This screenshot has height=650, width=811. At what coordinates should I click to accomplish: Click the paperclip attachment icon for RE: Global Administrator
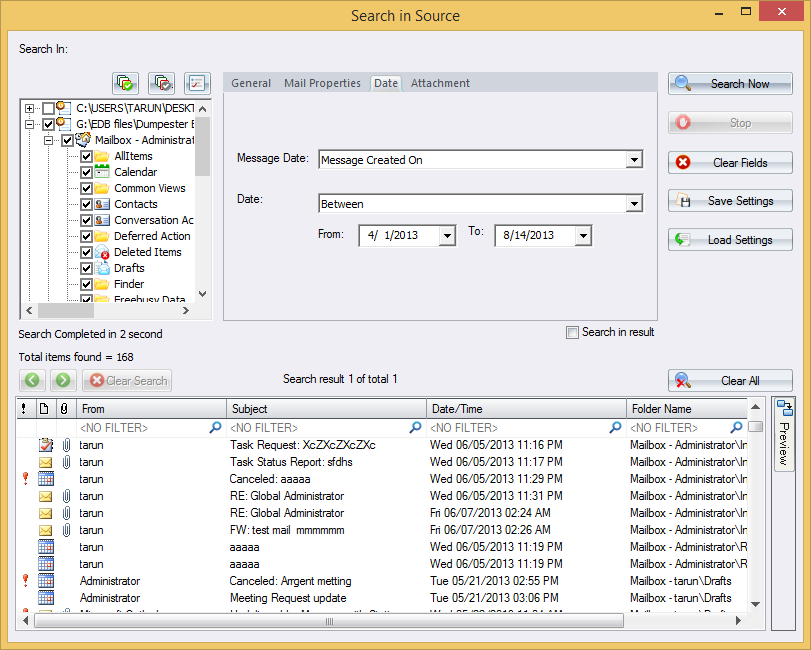tap(66, 496)
